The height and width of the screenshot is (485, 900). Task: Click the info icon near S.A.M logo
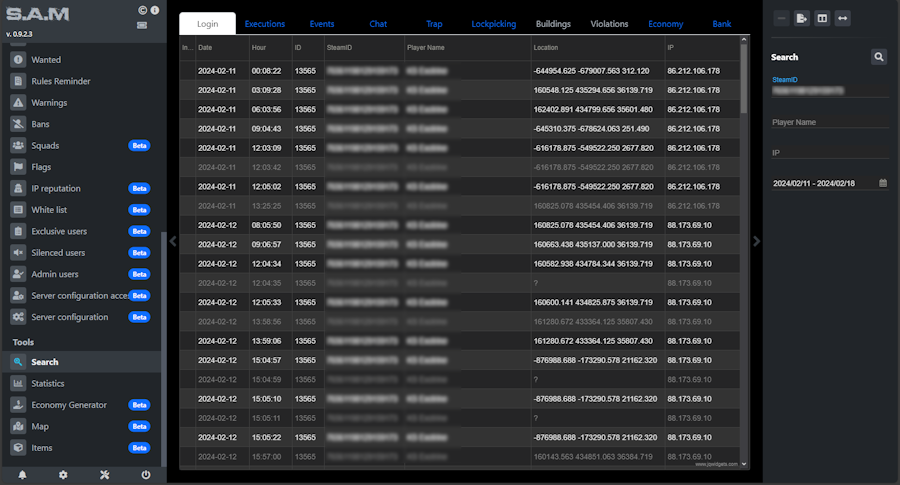[x=154, y=10]
